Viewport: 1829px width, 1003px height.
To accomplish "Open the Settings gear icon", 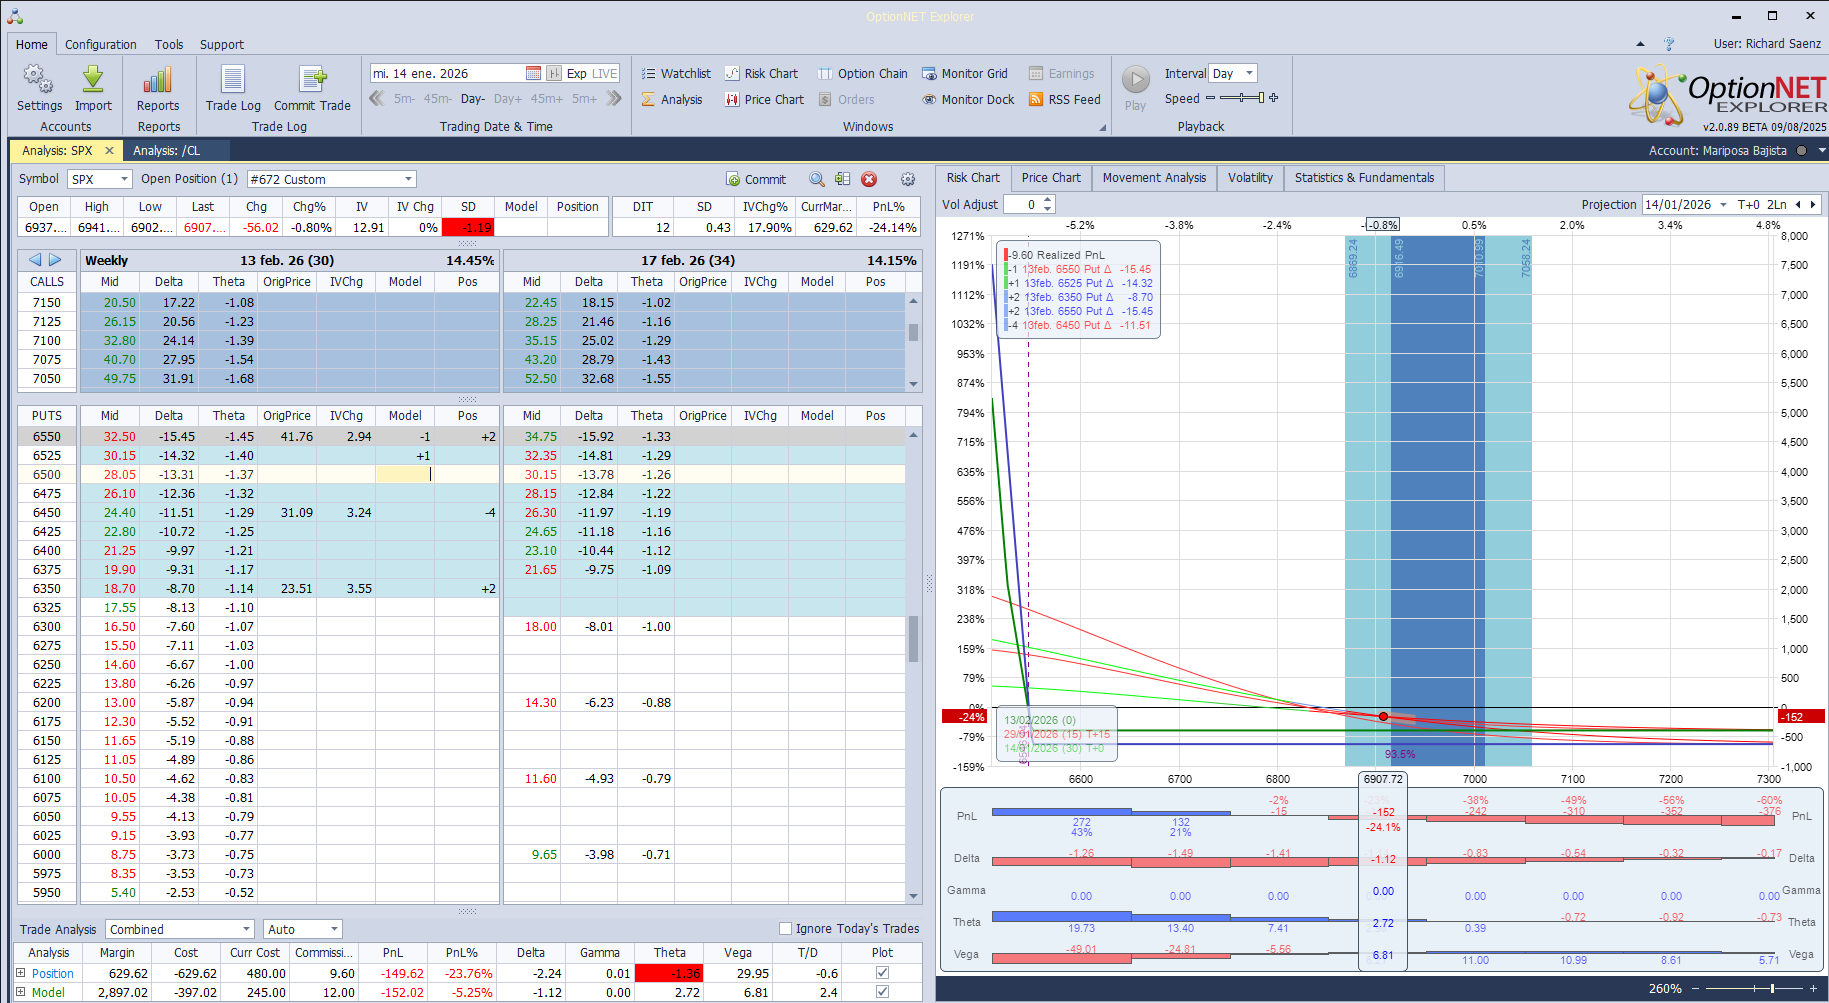I will click(39, 80).
